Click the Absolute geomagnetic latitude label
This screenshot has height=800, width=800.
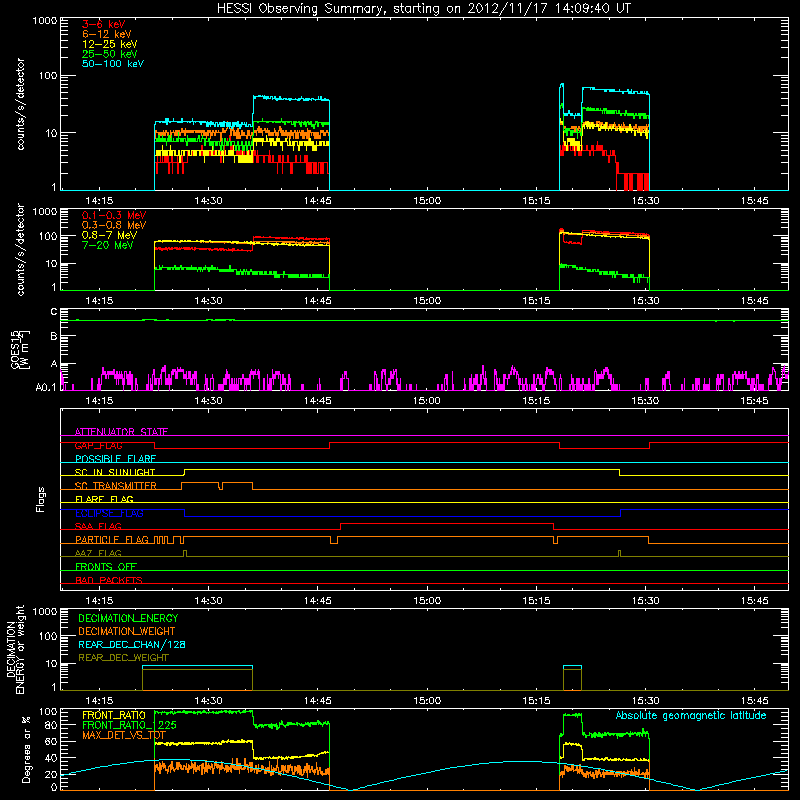click(691, 715)
